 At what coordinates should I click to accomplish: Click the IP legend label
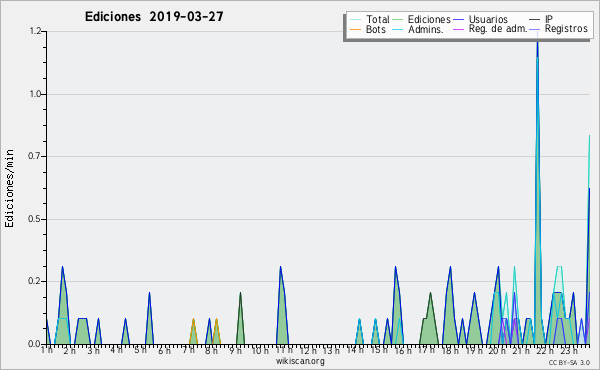[x=549, y=19]
